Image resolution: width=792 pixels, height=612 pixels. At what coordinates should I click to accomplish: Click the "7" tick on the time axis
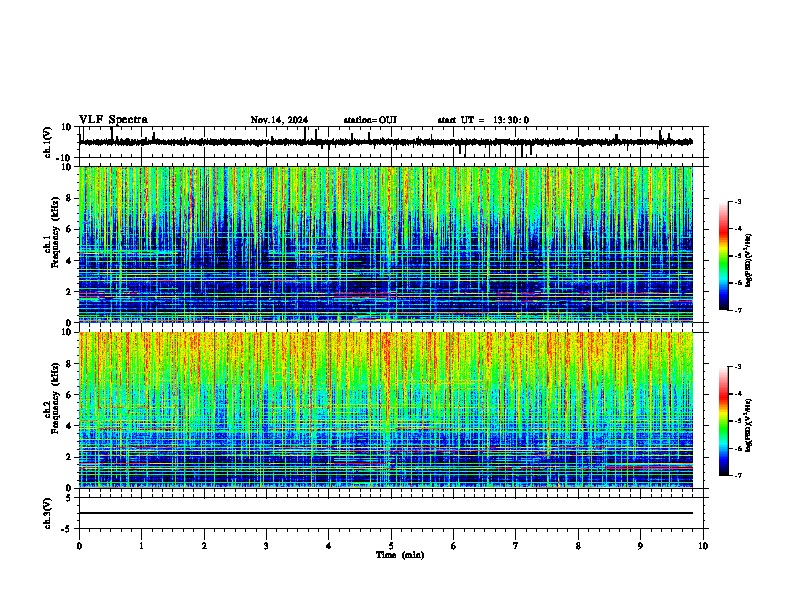pyautogui.click(x=516, y=546)
